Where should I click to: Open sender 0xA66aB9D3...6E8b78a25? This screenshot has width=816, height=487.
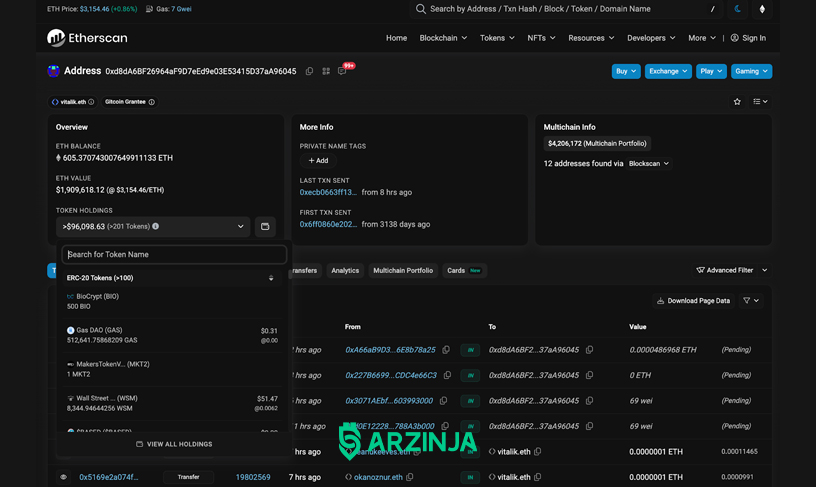[390, 350]
